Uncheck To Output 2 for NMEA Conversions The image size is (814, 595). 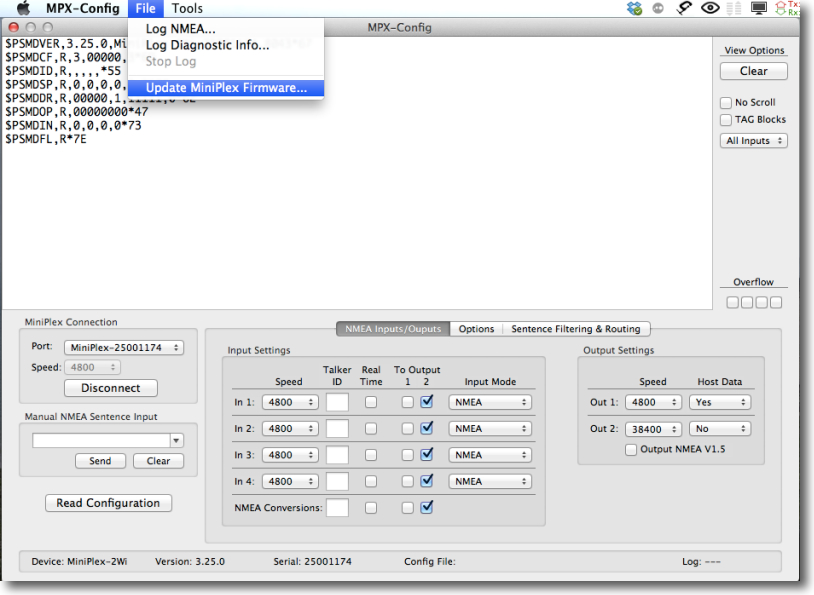pyautogui.click(x=427, y=508)
